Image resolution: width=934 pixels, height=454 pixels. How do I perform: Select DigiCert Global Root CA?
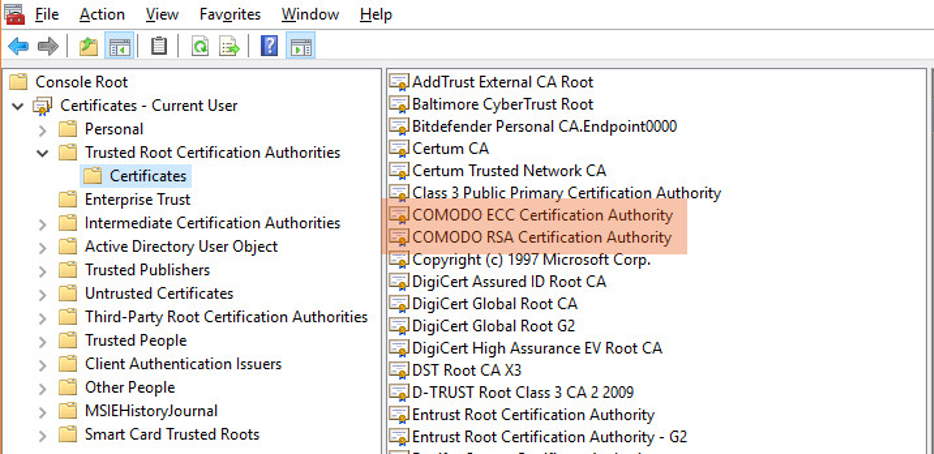[495, 304]
